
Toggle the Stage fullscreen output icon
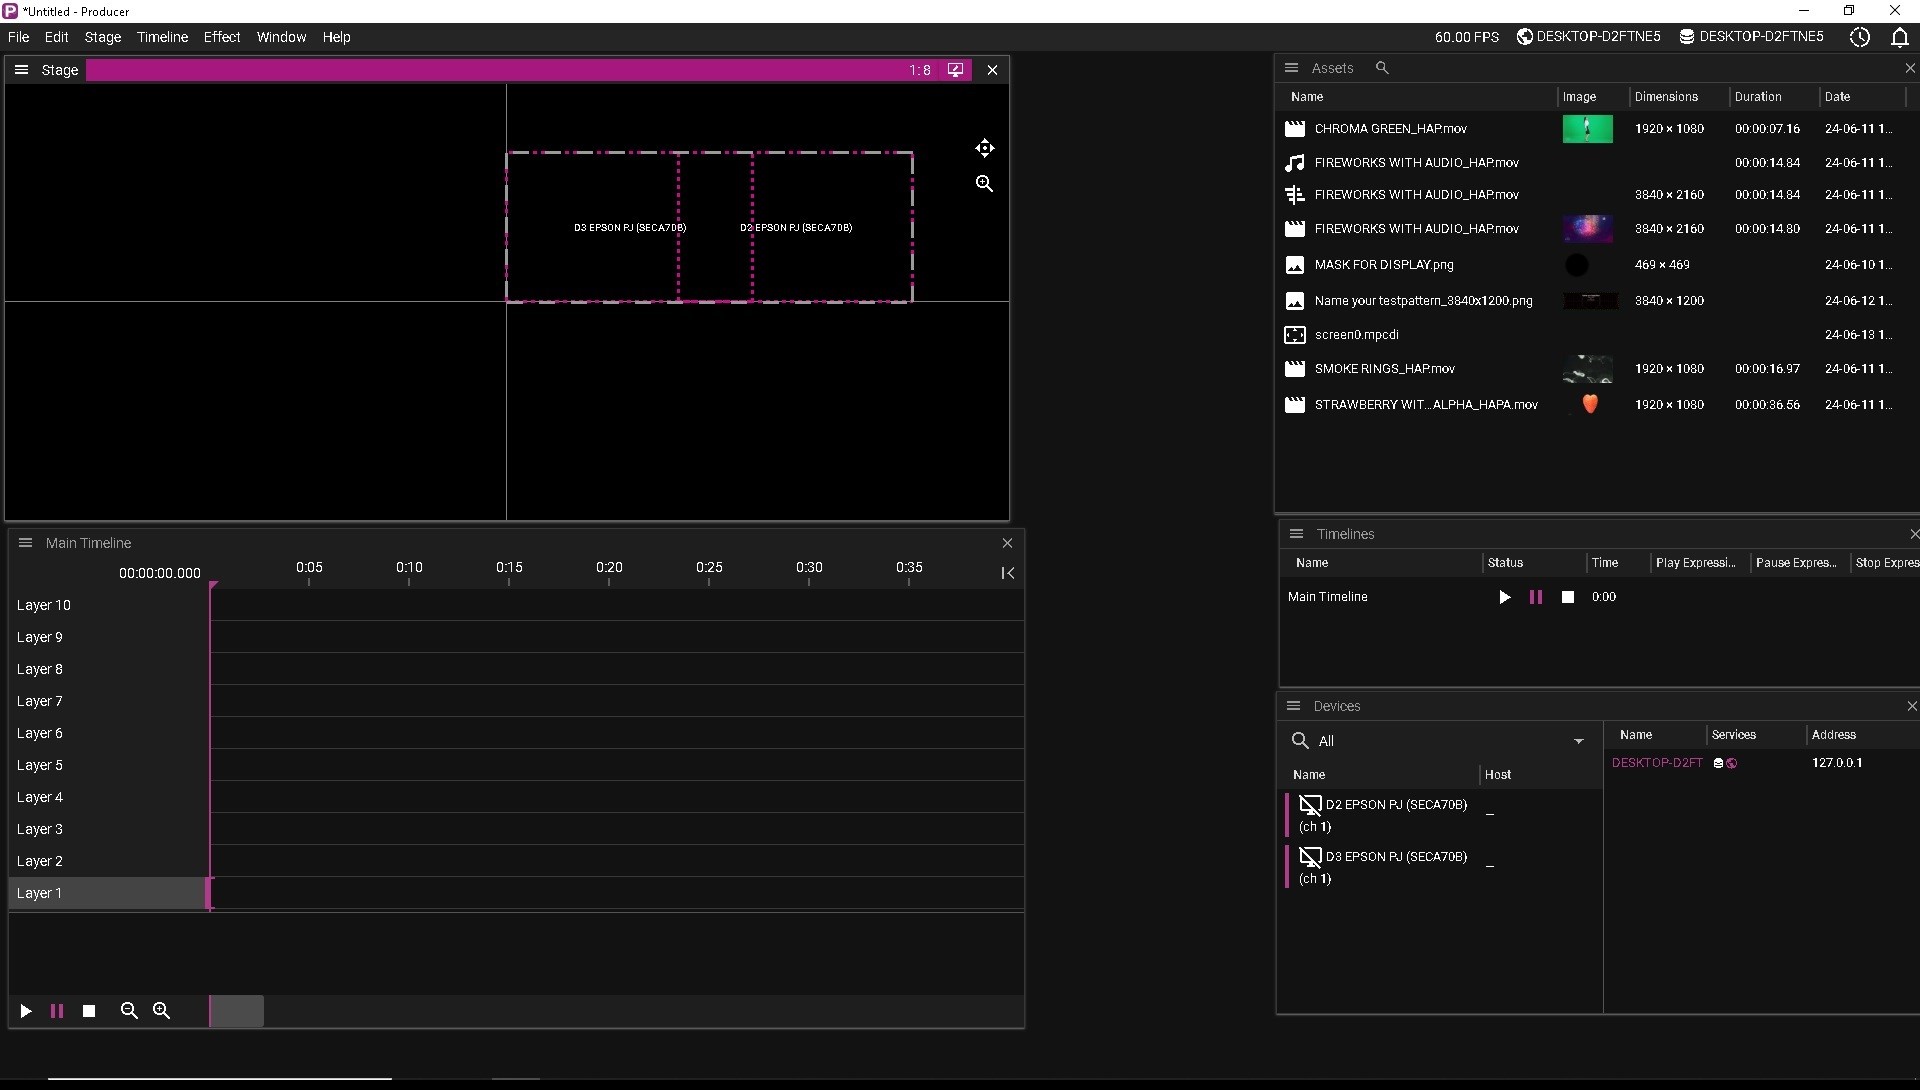point(955,70)
